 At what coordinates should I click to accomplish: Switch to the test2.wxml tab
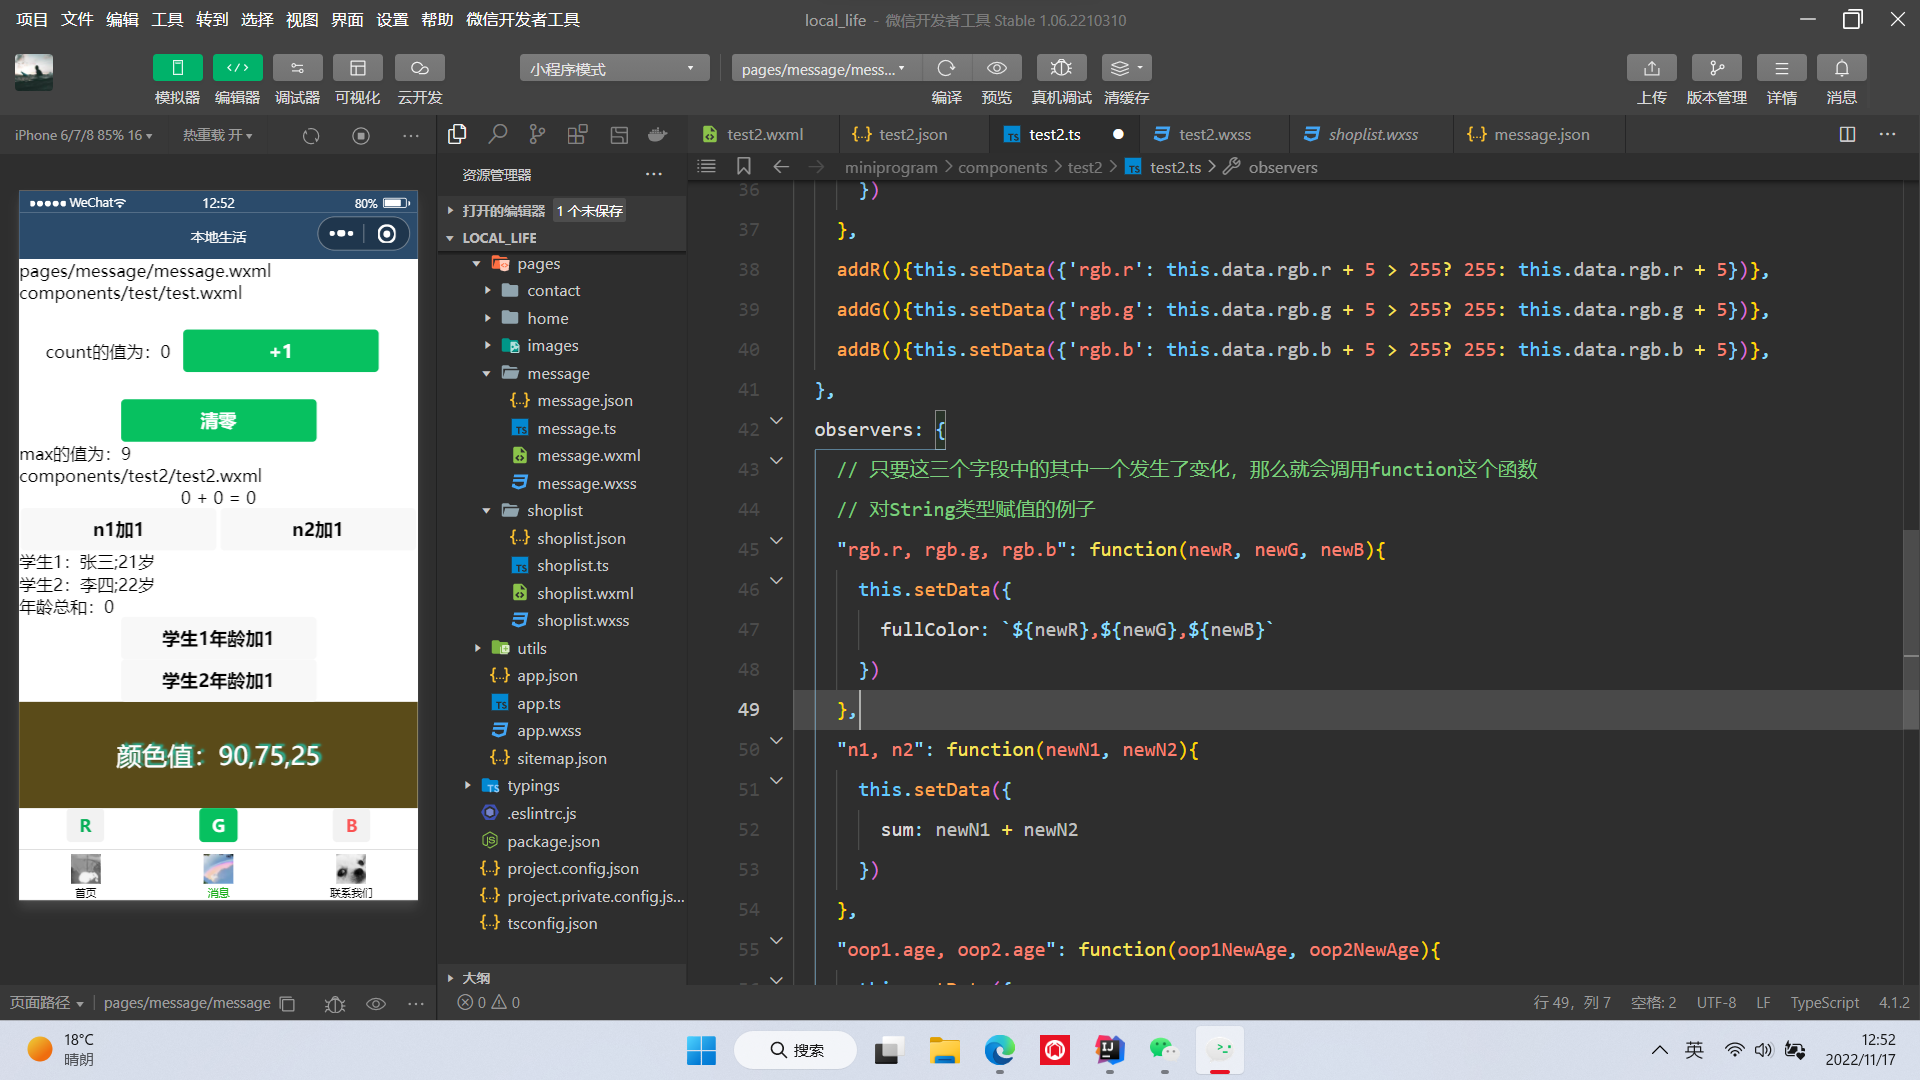764,134
